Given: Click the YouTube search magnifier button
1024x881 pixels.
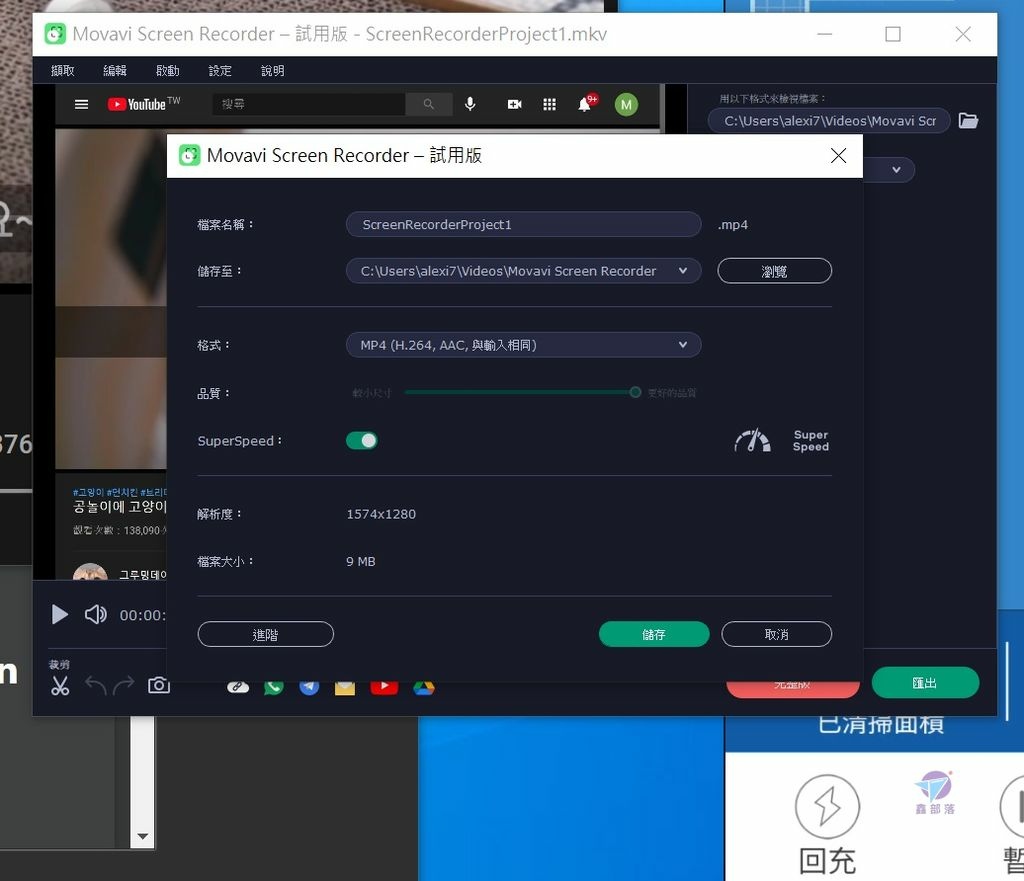Looking at the screenshot, I should coord(428,104).
